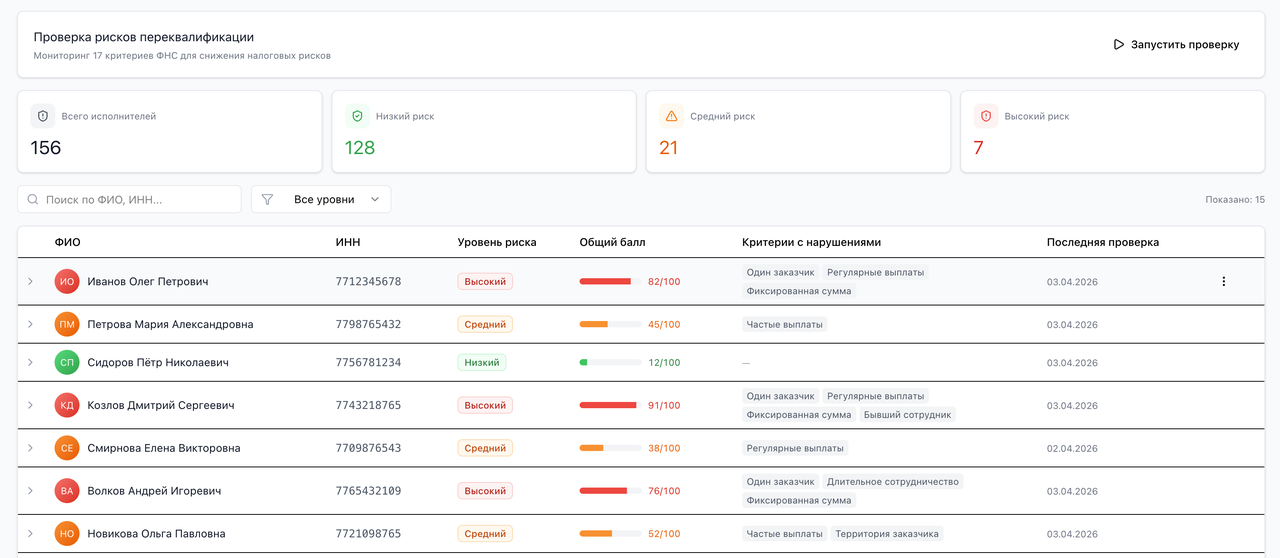Click the red shield icon for Высокий риск
1280x558 pixels.
(x=986, y=116)
